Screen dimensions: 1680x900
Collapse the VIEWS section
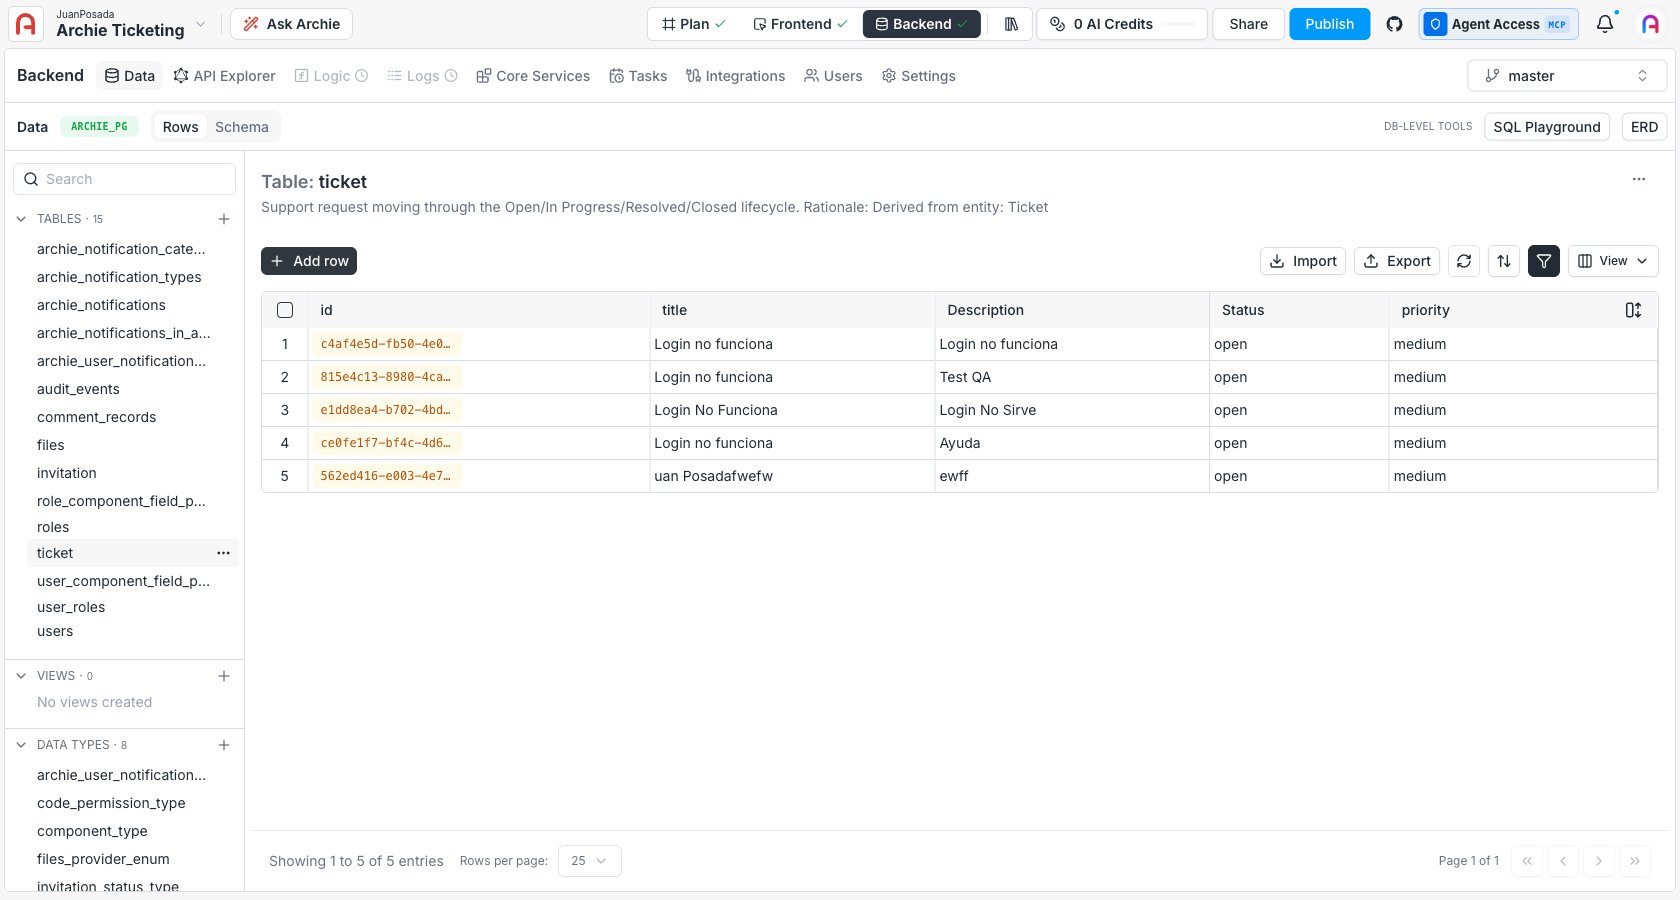[21, 676]
